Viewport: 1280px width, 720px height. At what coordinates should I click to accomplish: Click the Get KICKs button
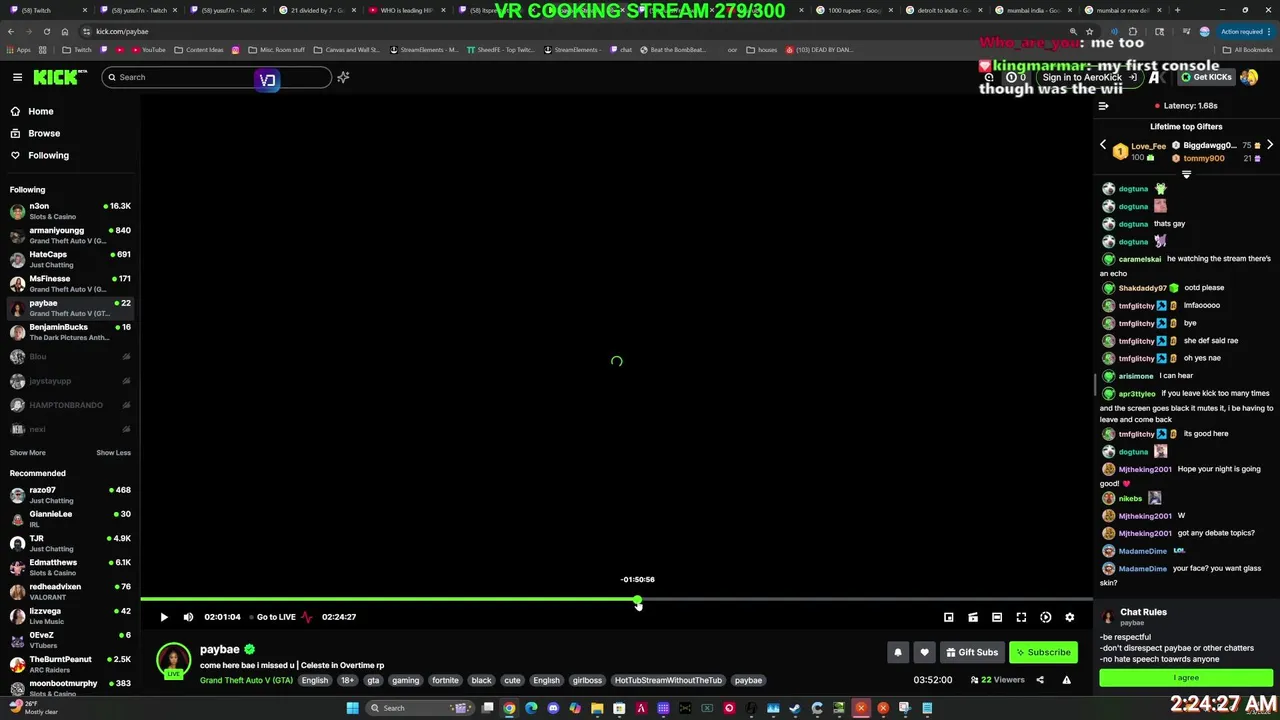(x=1206, y=77)
